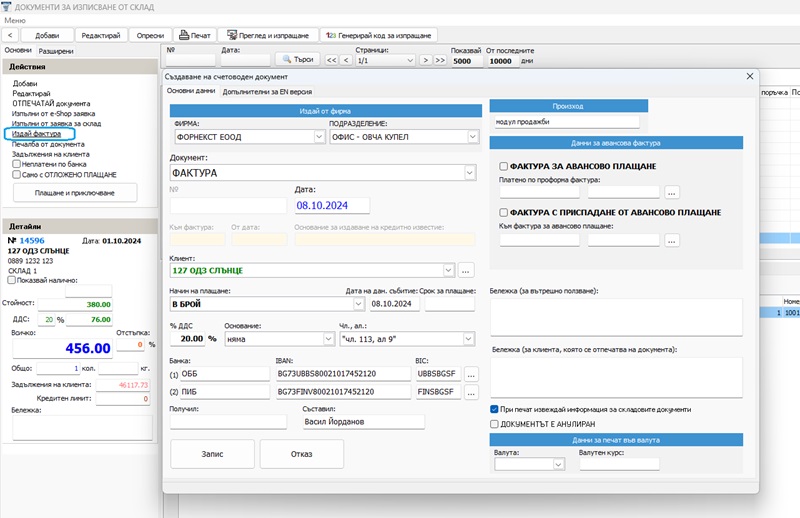
Task: Check ФАКТУРА ЗА АВАНСОВО ПЛАЩАНЕ checkbox
Action: click(x=504, y=166)
